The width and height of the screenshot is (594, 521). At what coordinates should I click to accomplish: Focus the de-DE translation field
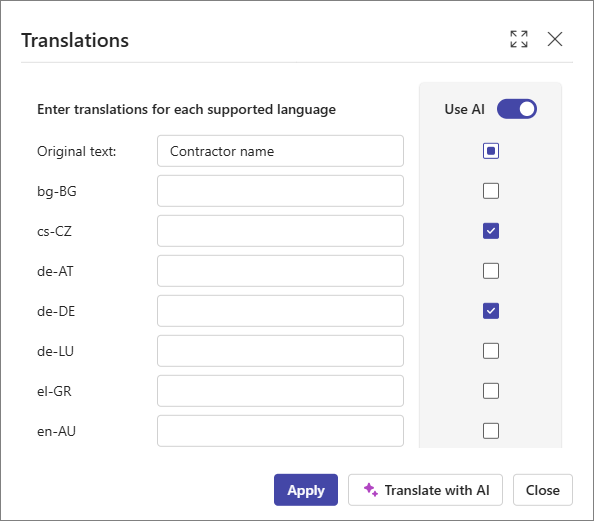280,311
